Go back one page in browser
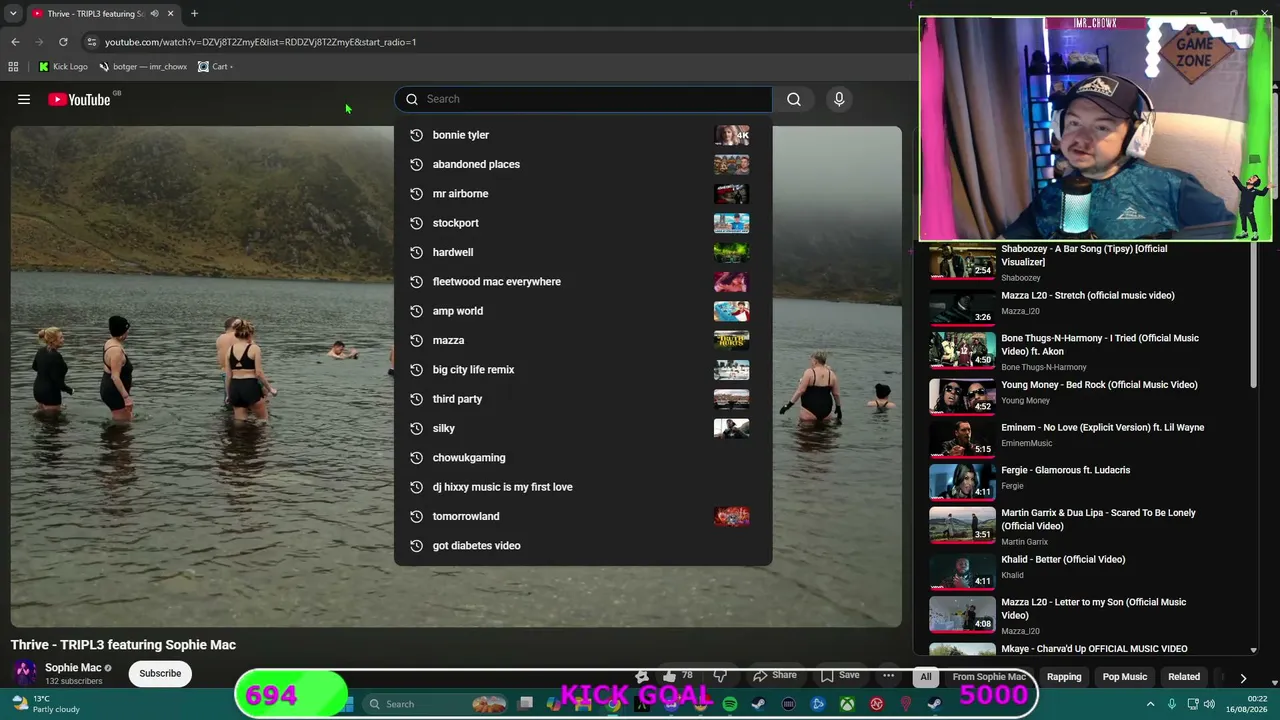The image size is (1280, 720). click(15, 42)
